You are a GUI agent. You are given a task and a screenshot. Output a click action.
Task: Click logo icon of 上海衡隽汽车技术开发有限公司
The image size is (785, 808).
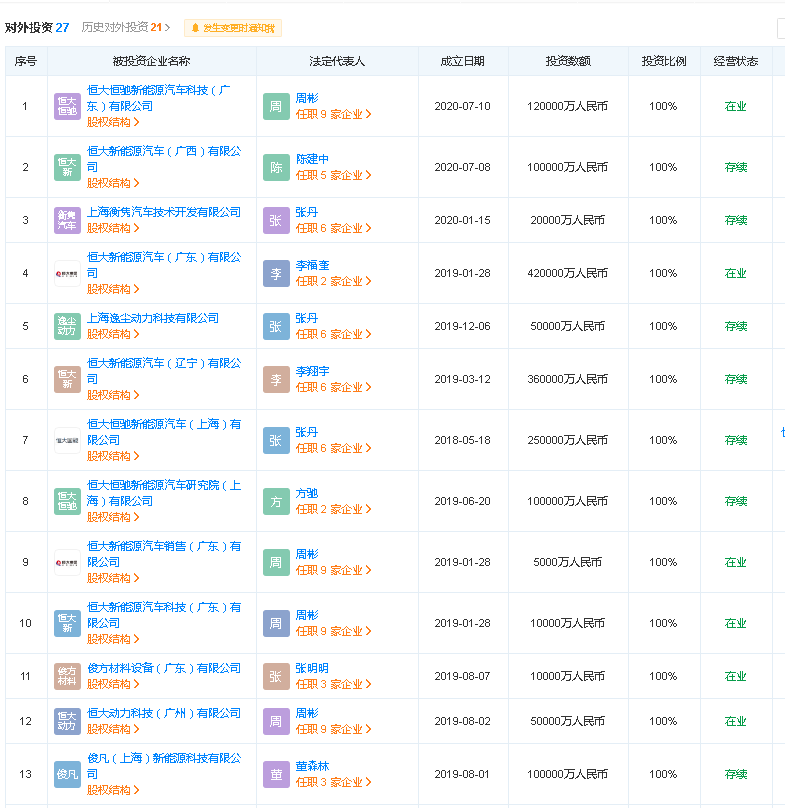point(67,220)
